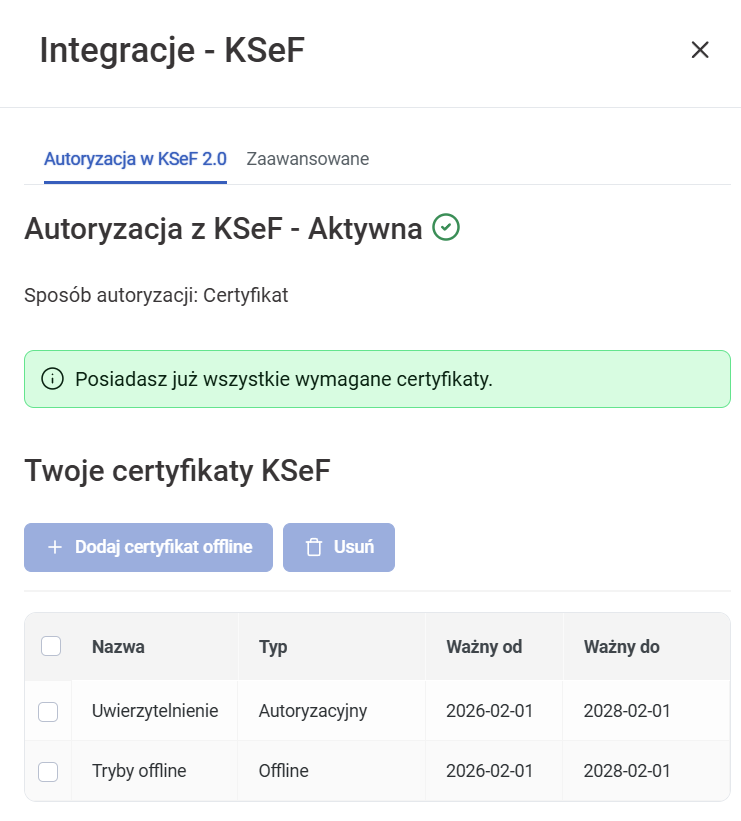Viewport: 741px width, 821px height.
Task: Toggle the select-all checkbox in table header
Action: tap(51, 646)
